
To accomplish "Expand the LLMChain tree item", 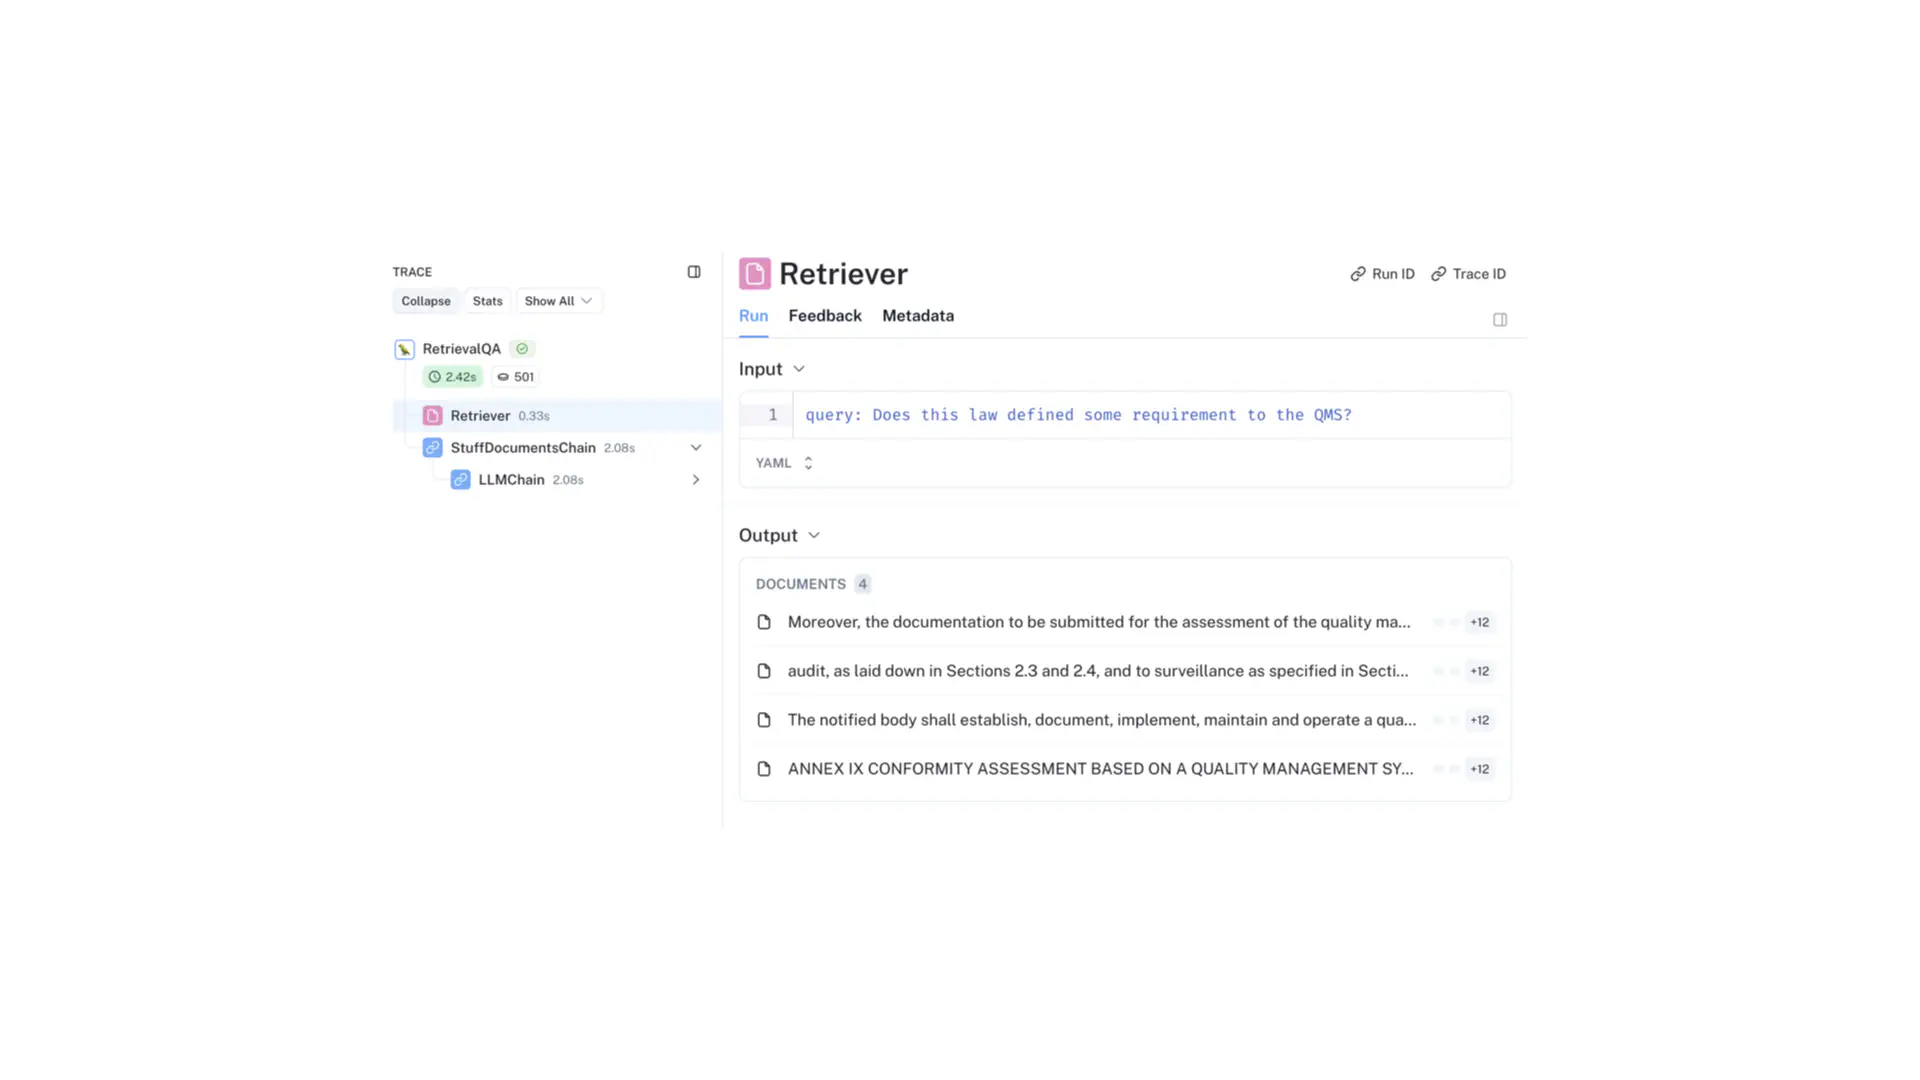I will (695, 479).
